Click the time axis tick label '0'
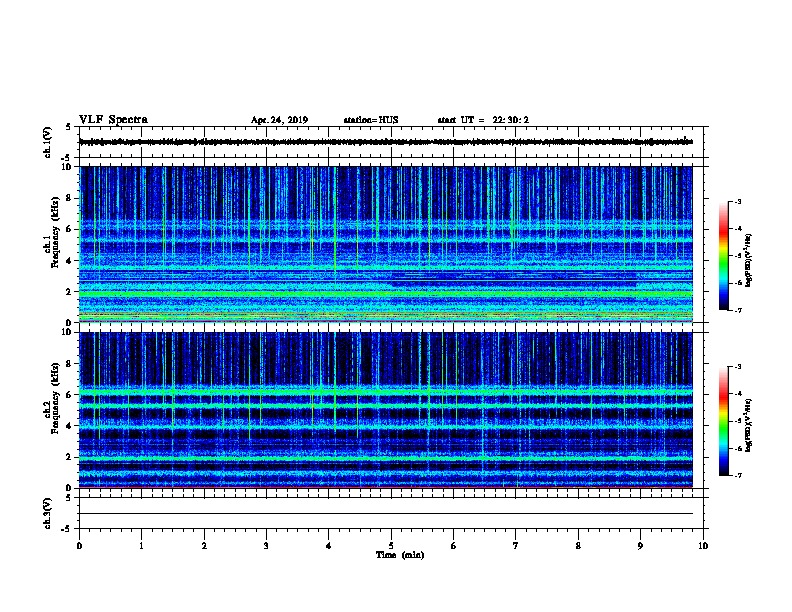 [x=79, y=546]
